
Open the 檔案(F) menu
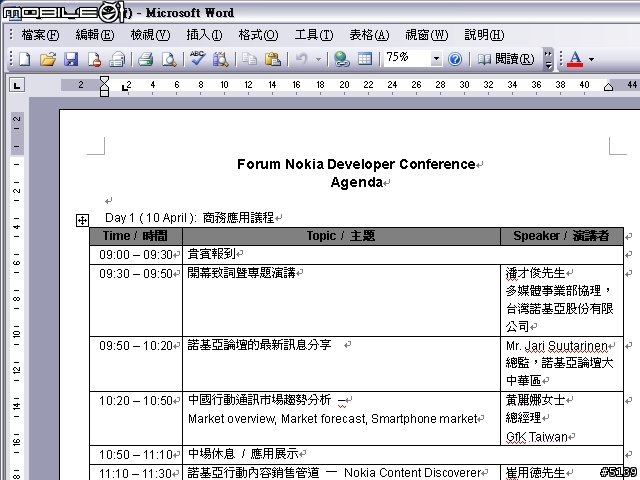[x=40, y=35]
